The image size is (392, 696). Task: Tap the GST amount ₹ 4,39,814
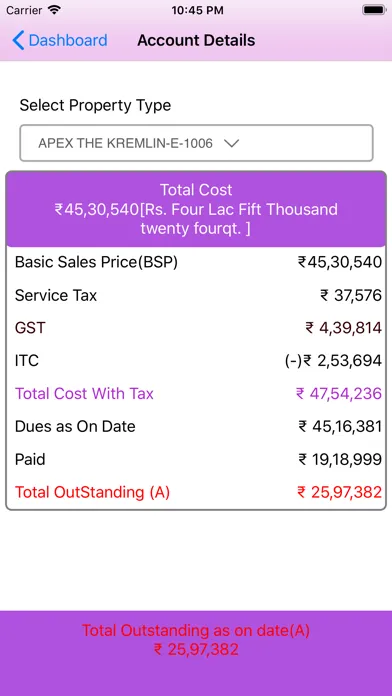coord(344,328)
